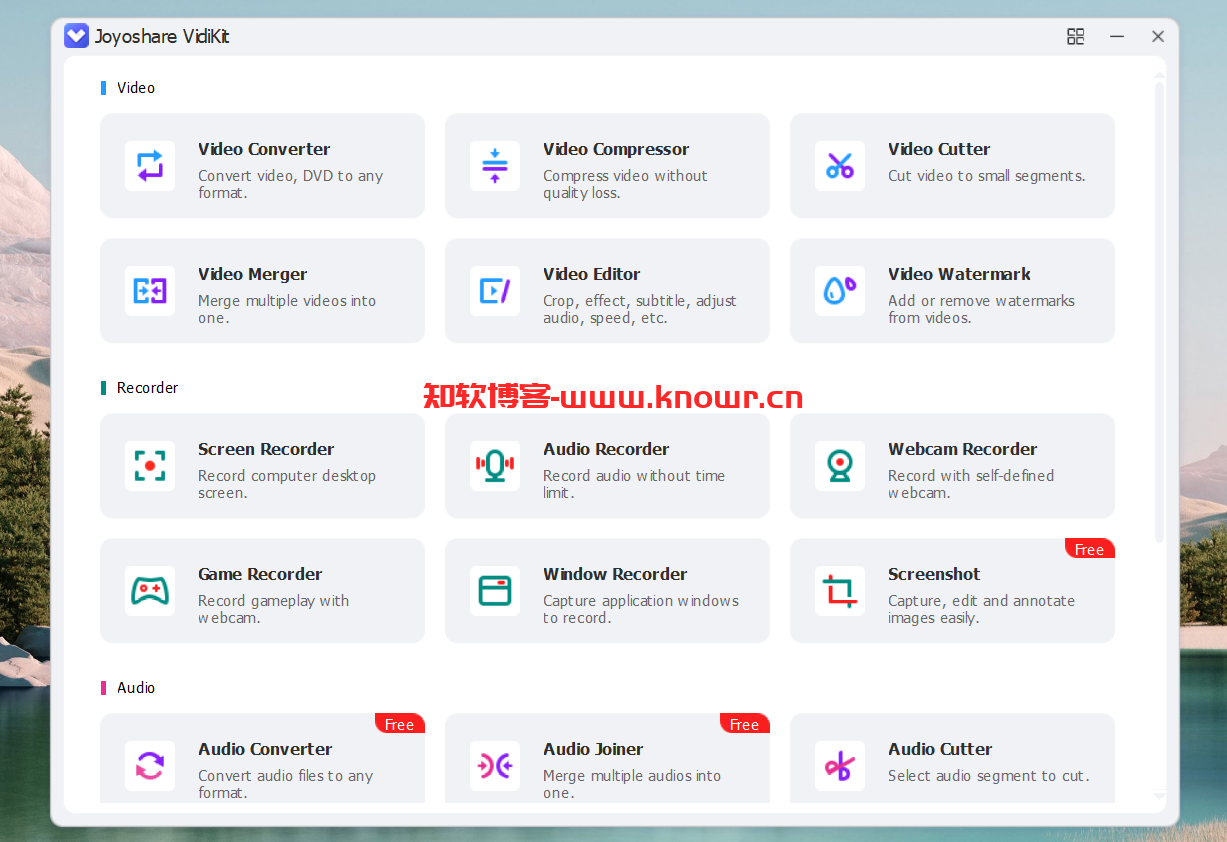The height and width of the screenshot is (842, 1227).
Task: Click the Video Editor title
Action: coord(592,275)
